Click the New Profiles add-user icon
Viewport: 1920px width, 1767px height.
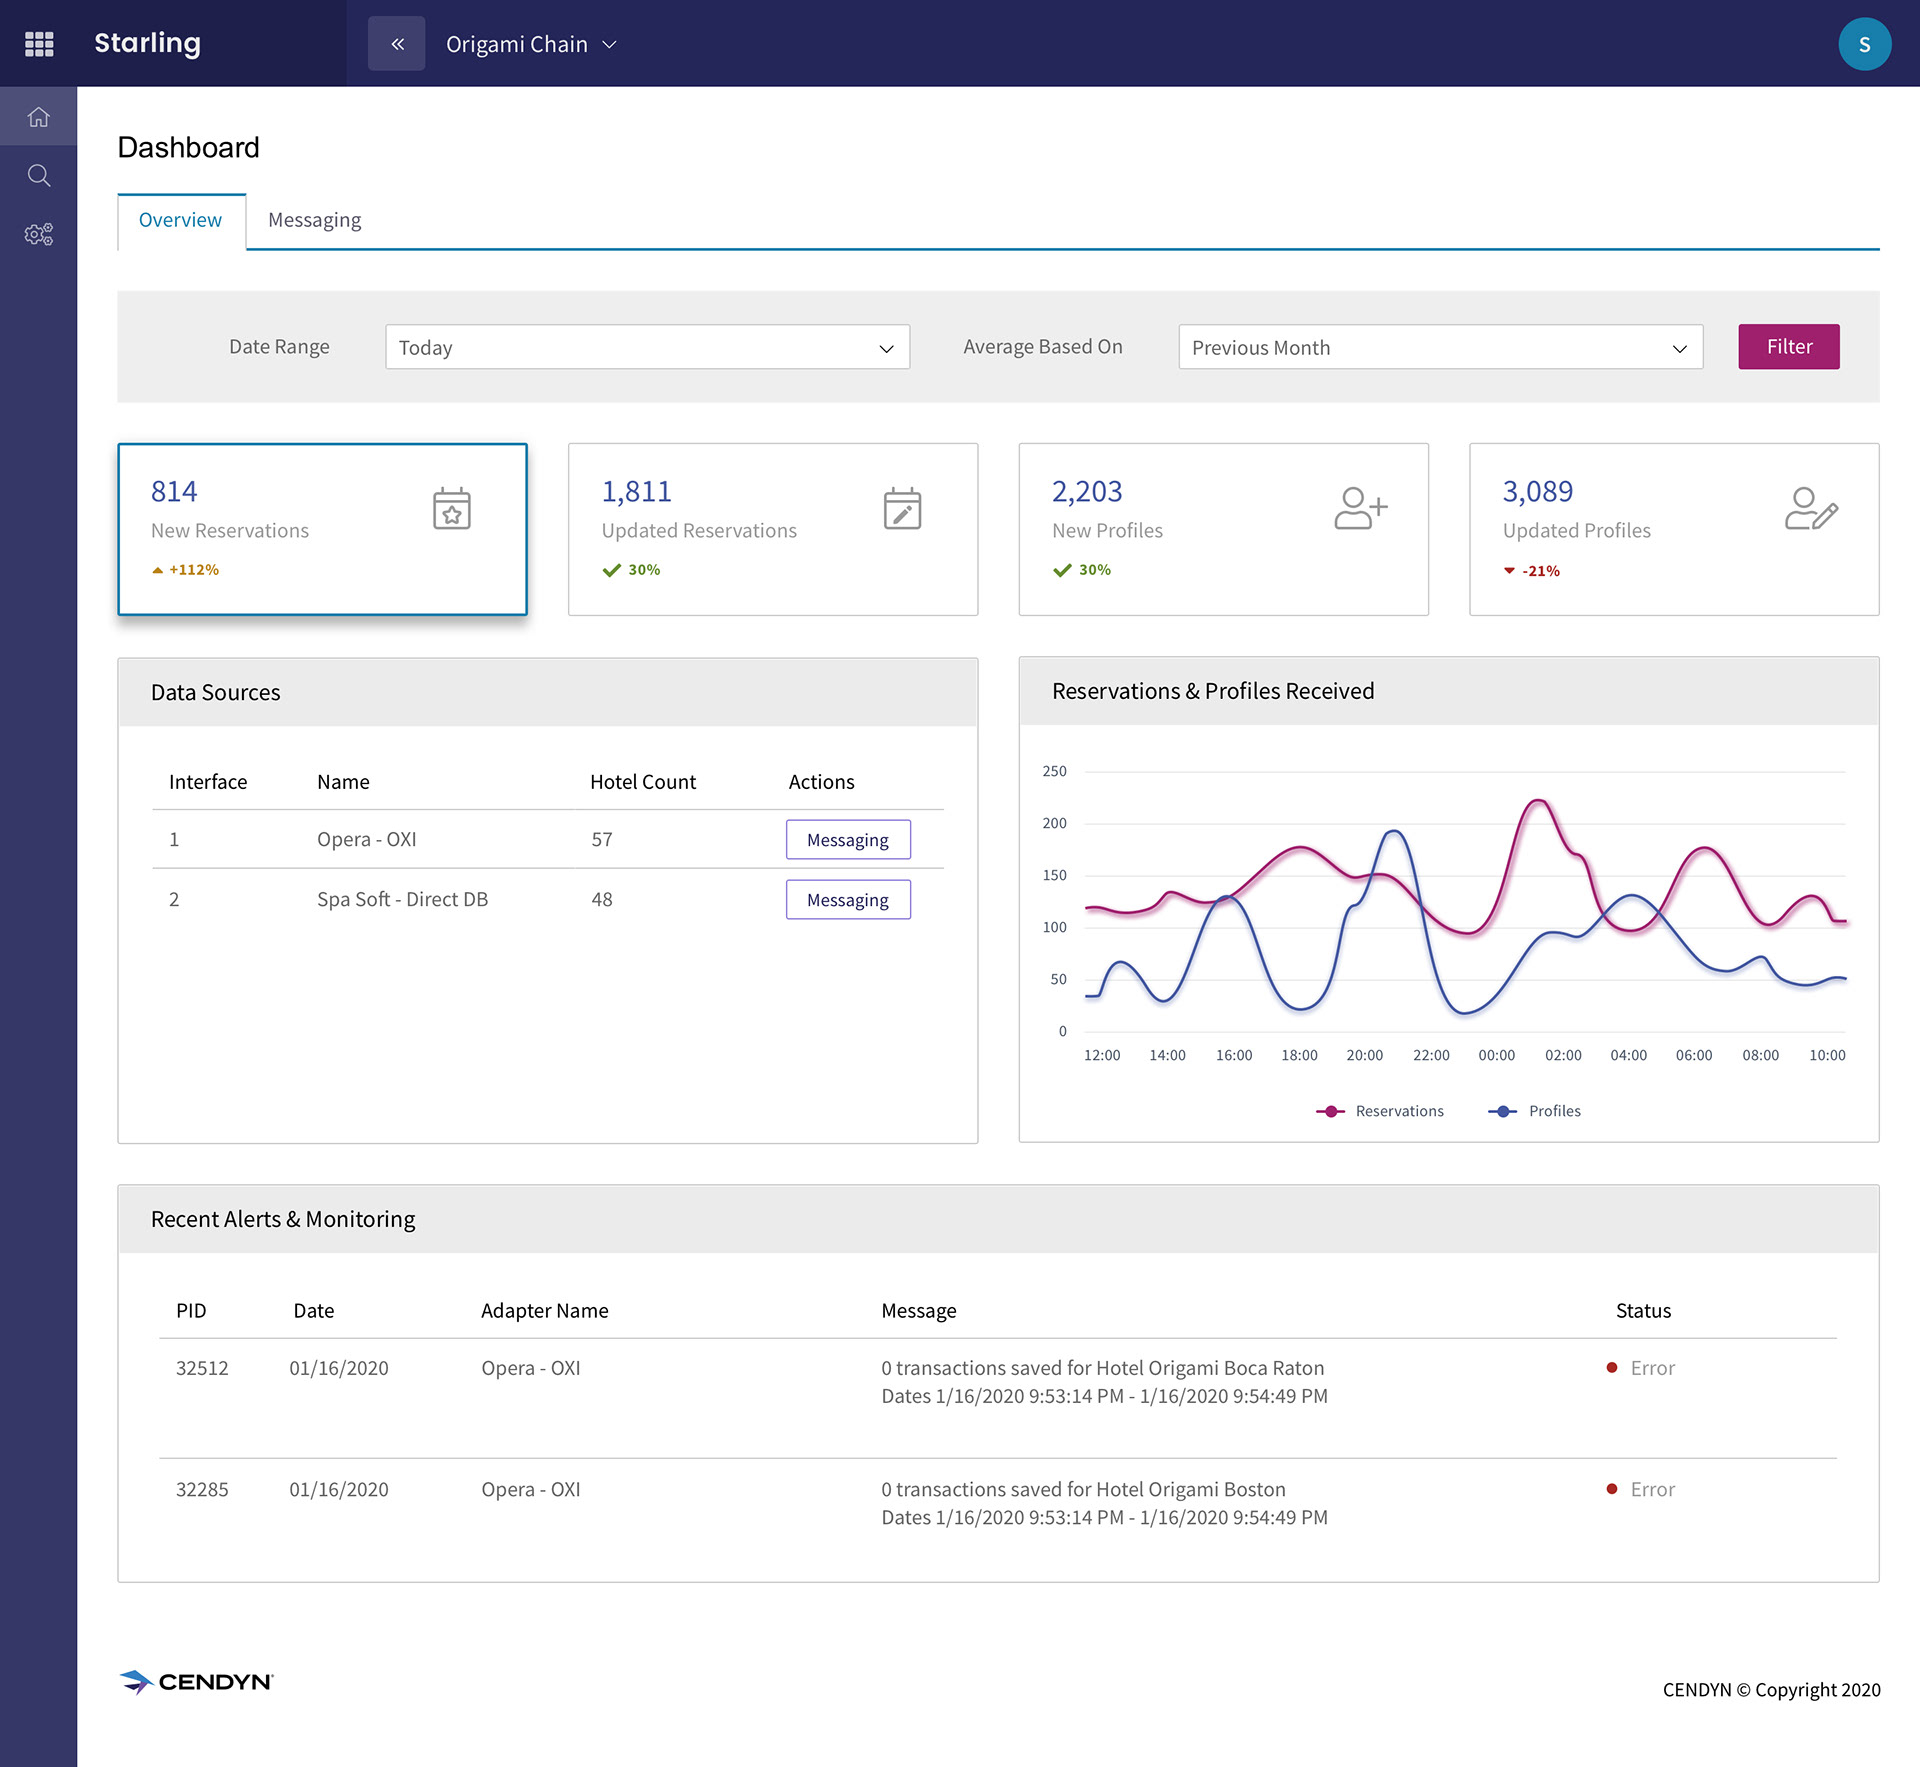1360,508
